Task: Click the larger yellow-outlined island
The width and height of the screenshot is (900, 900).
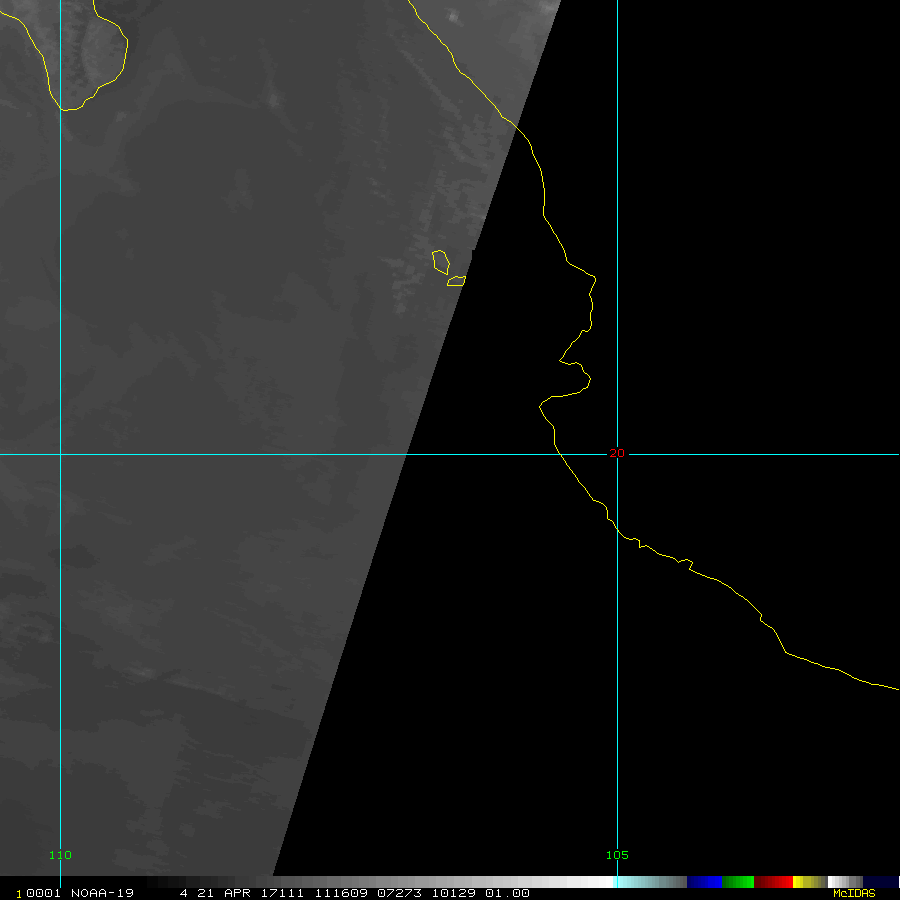Action: tap(439, 262)
